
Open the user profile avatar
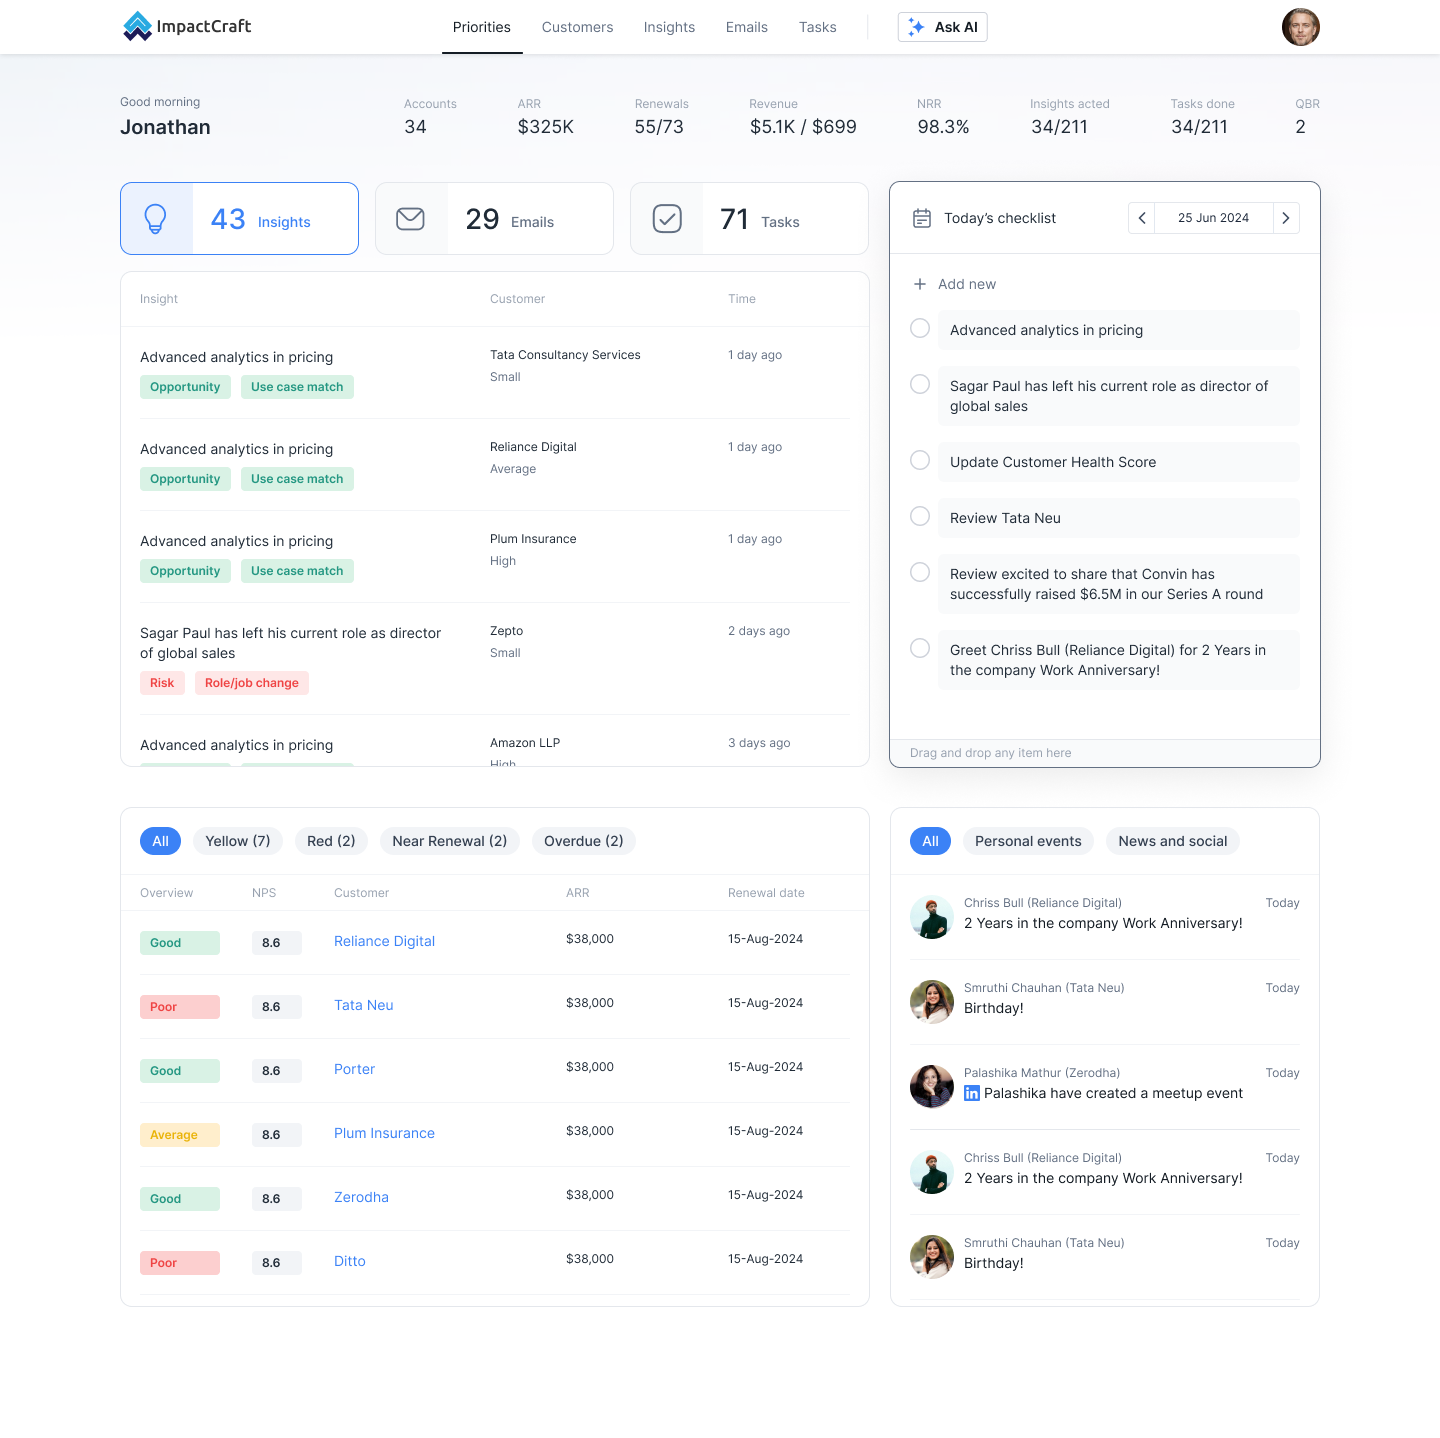tap(1301, 27)
